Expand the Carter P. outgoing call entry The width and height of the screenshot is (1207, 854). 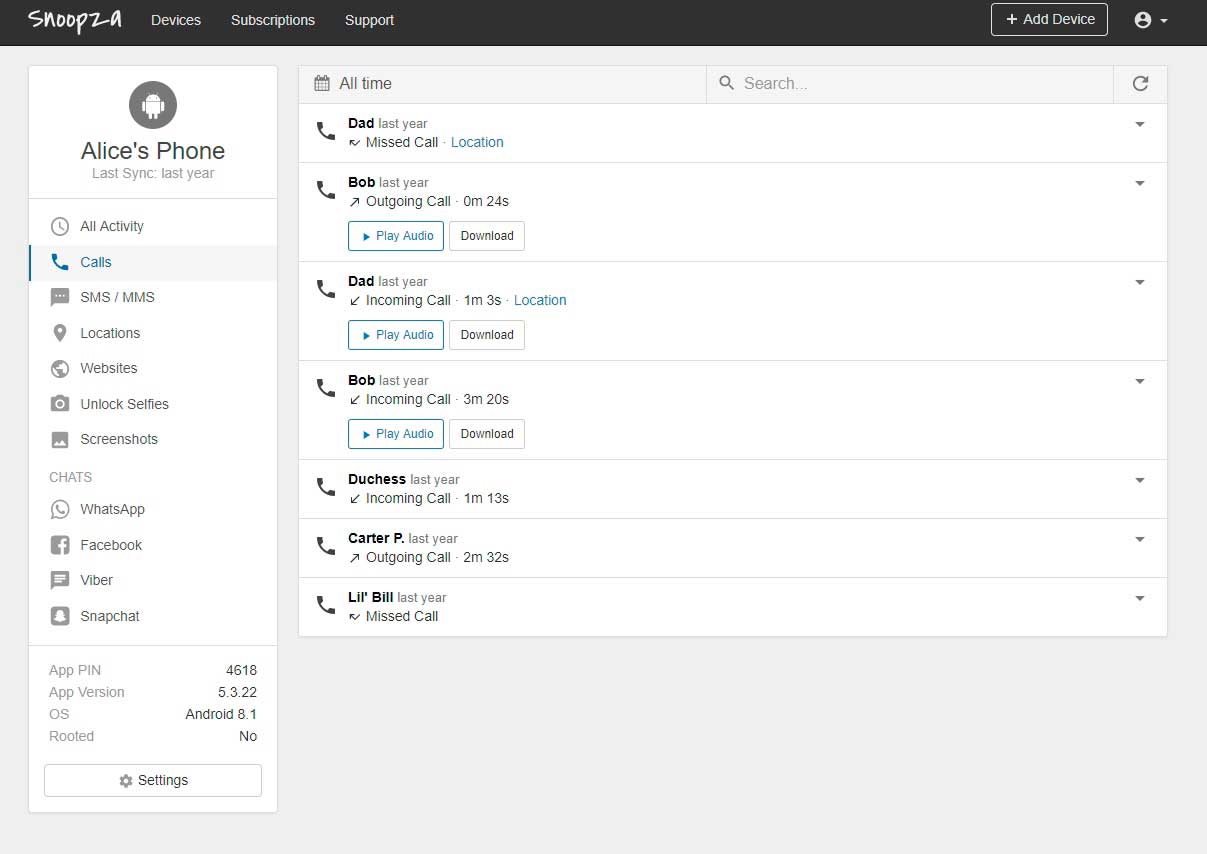click(1139, 539)
